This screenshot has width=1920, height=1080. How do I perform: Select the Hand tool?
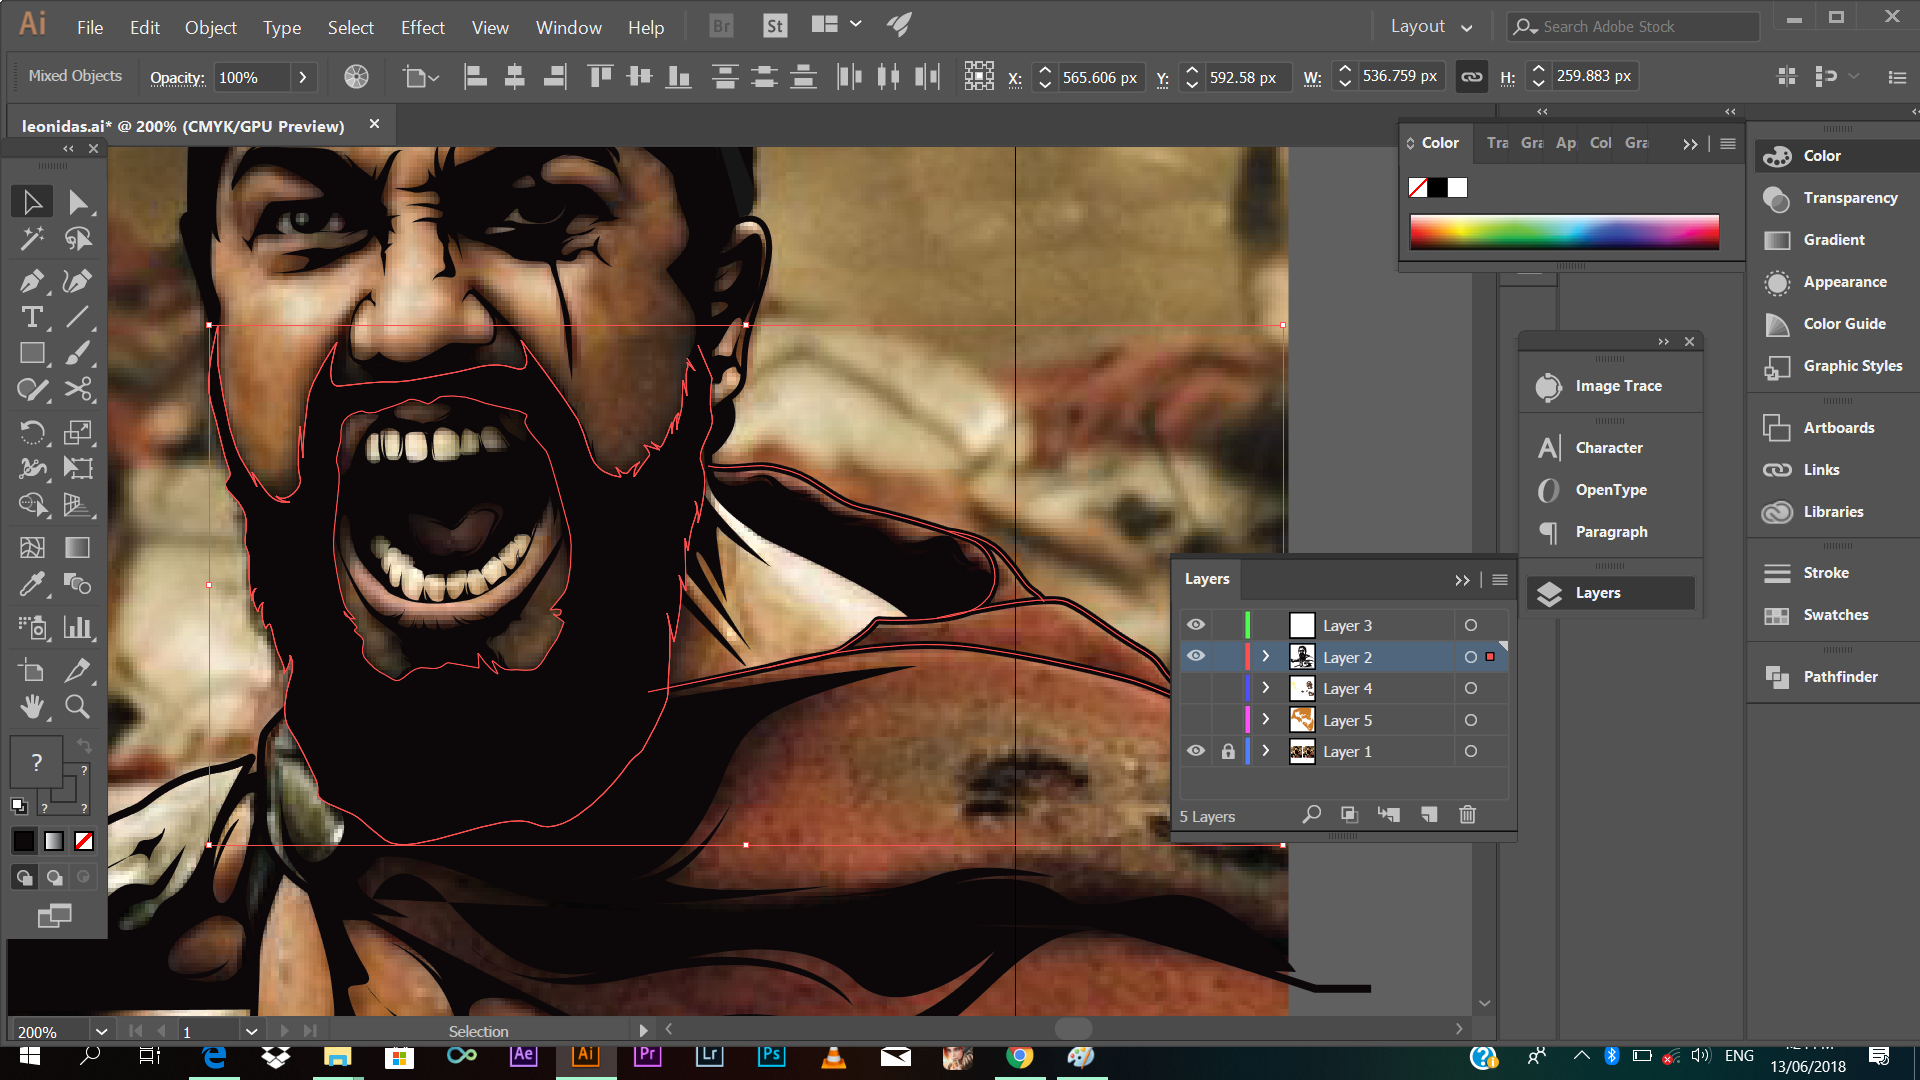[x=31, y=707]
